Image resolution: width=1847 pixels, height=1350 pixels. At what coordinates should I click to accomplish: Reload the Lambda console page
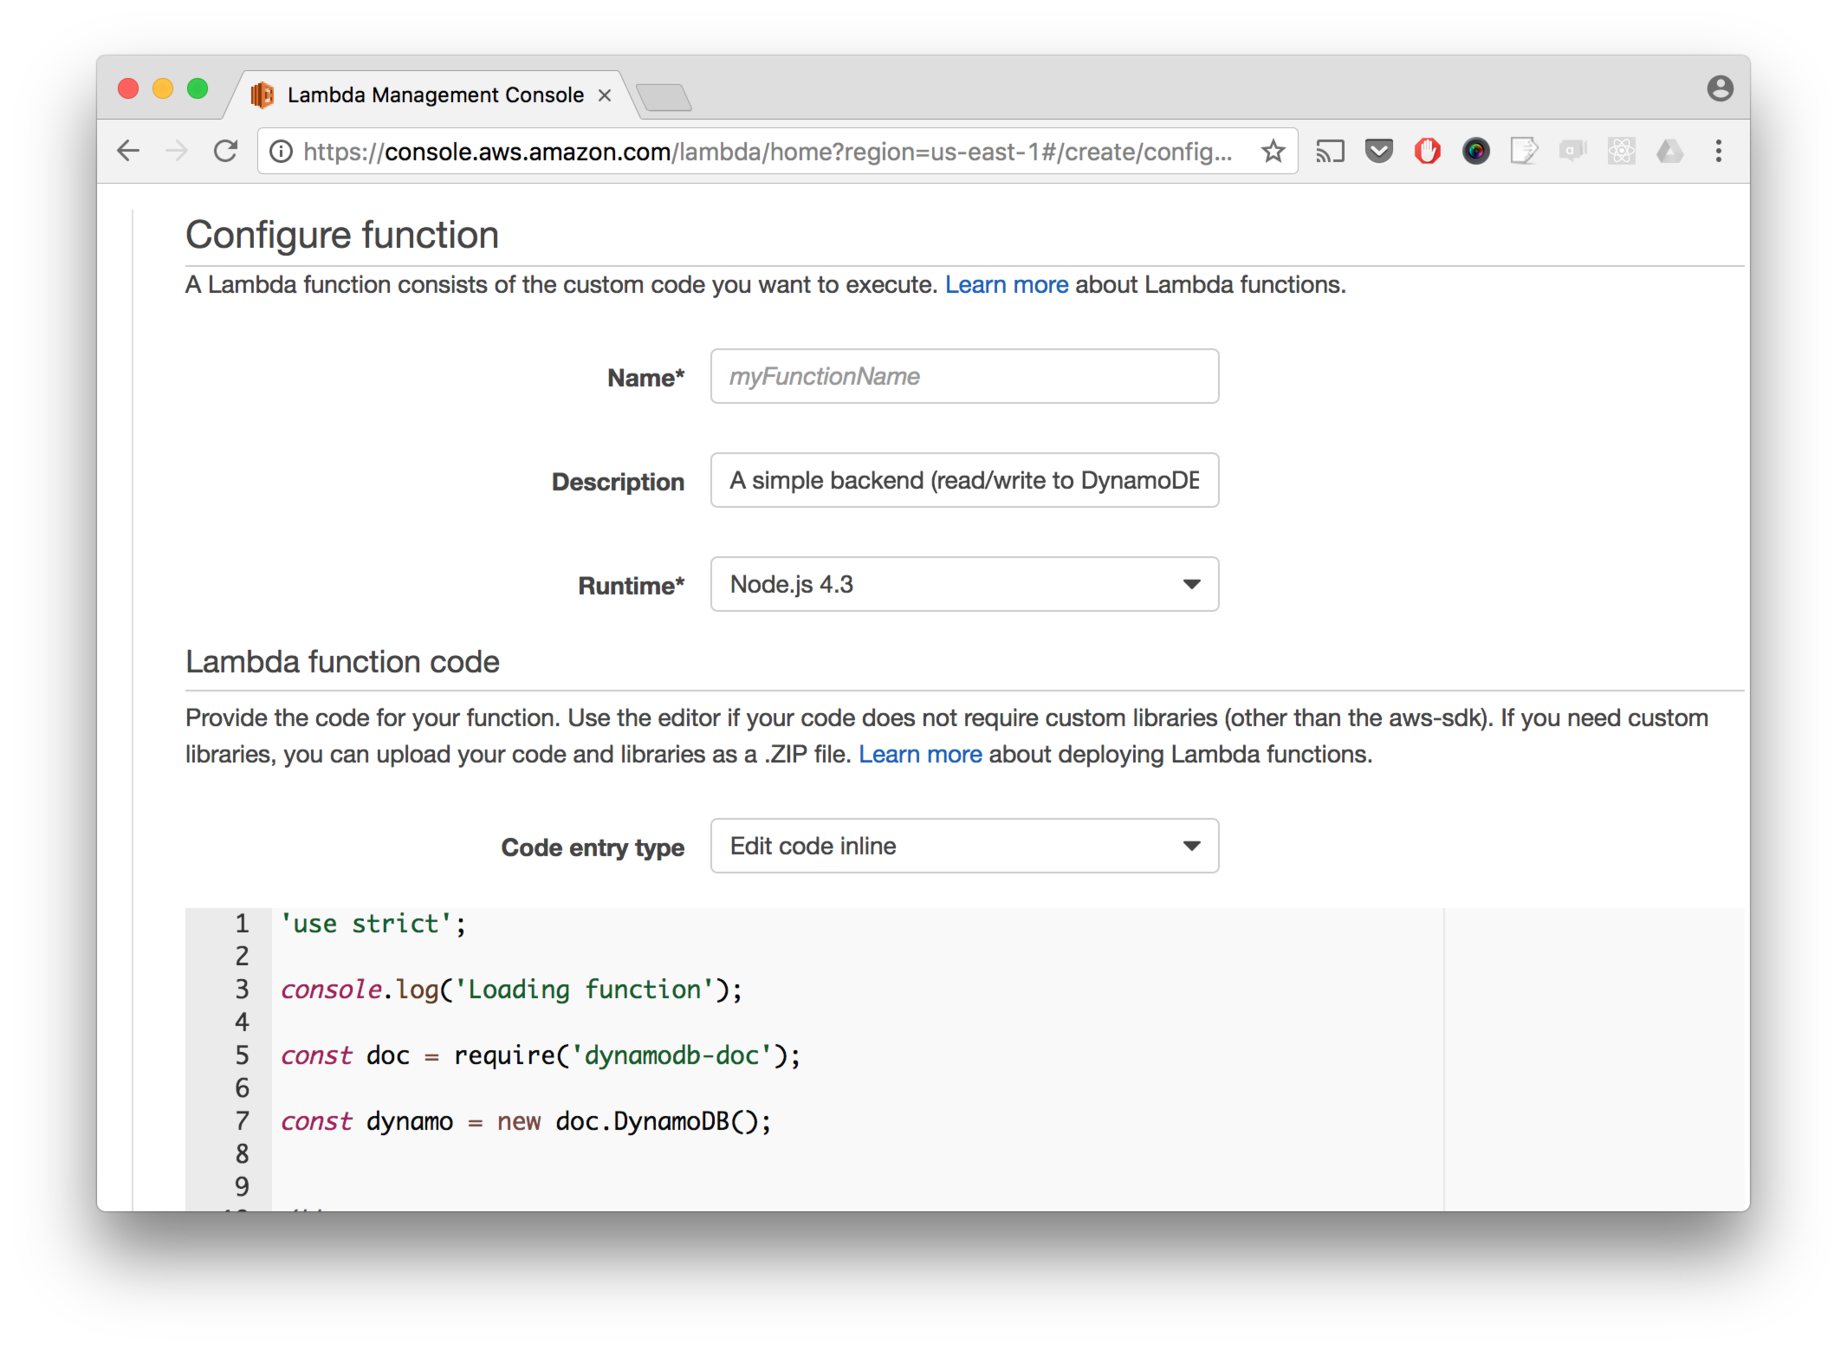pyautogui.click(x=226, y=151)
